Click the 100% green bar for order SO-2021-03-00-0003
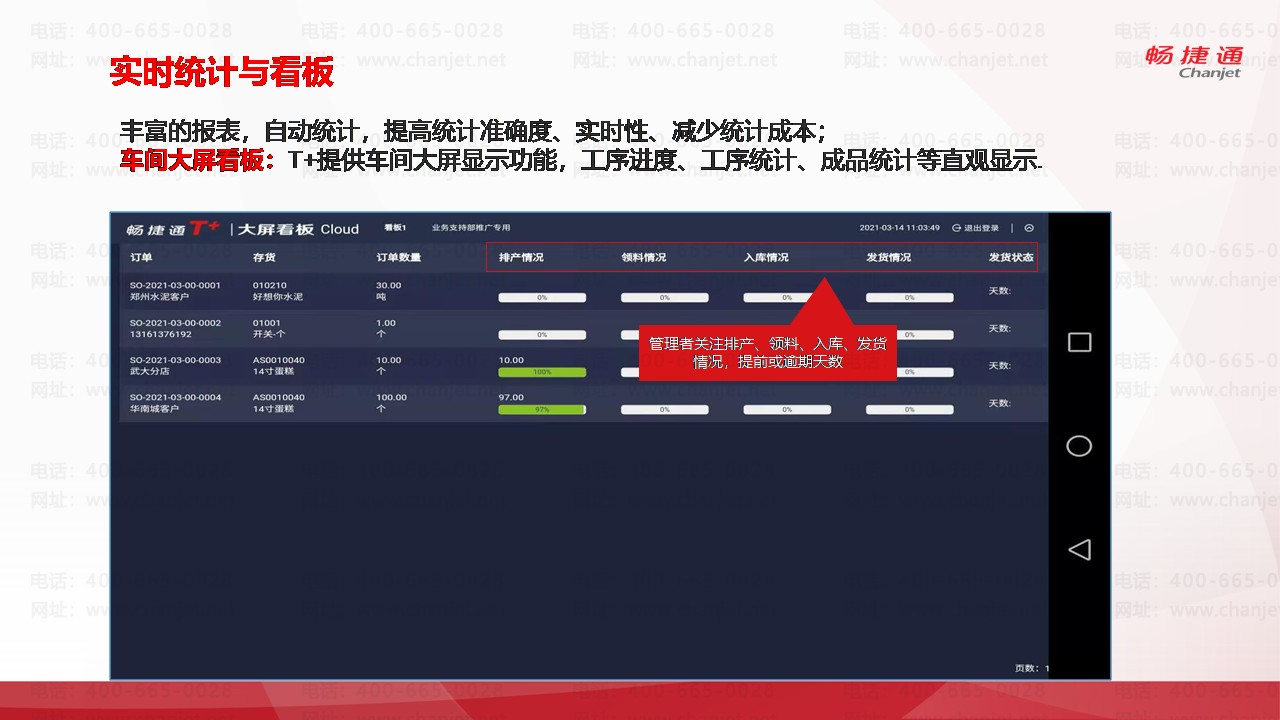The width and height of the screenshot is (1280, 720). [x=542, y=372]
